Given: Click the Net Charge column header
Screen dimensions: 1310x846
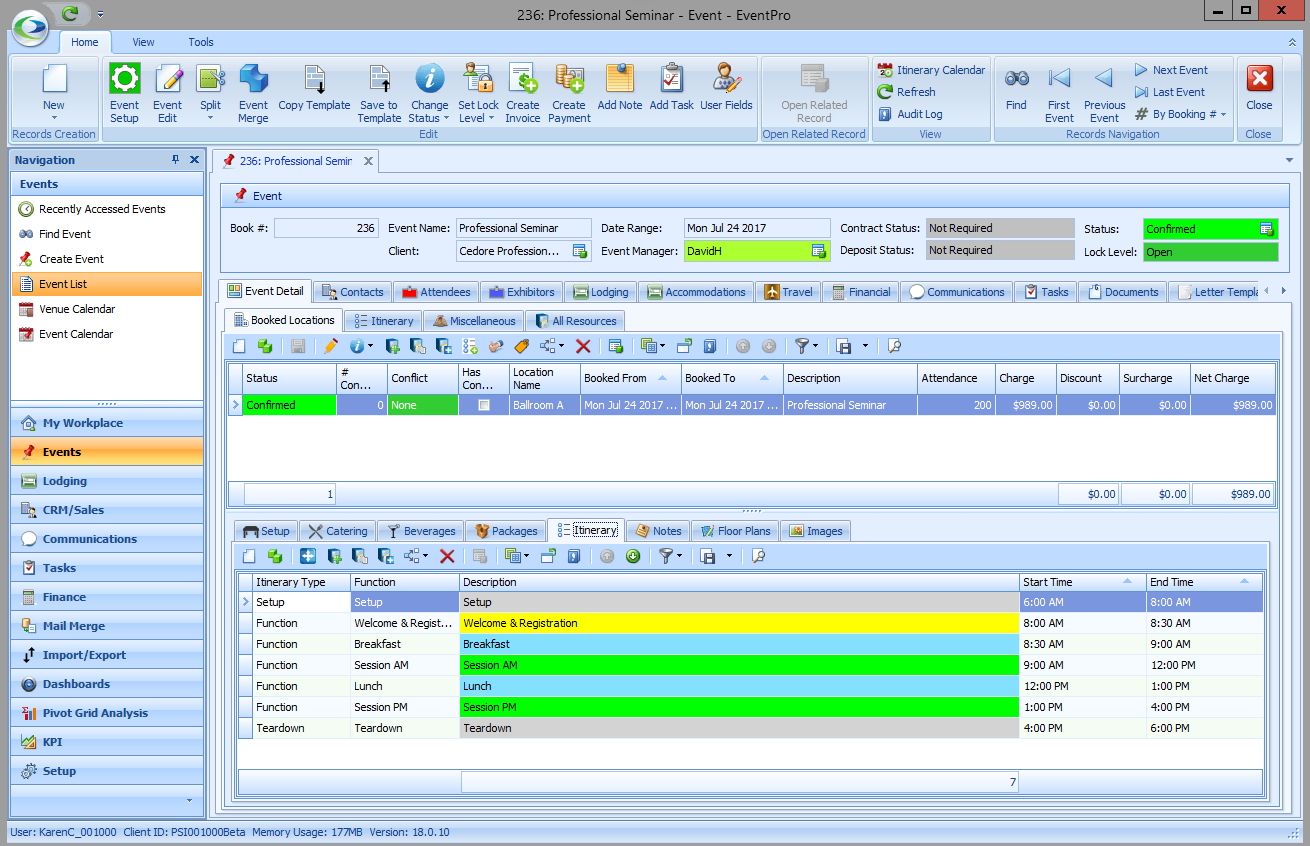Looking at the screenshot, I should tap(1233, 378).
